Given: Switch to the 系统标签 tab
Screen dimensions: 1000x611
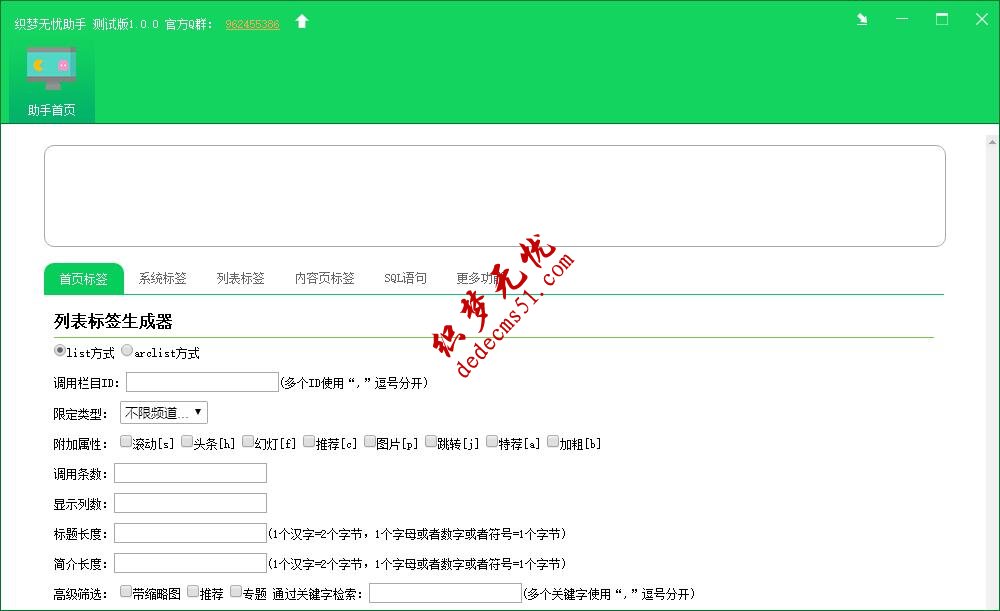Looking at the screenshot, I should (161, 279).
